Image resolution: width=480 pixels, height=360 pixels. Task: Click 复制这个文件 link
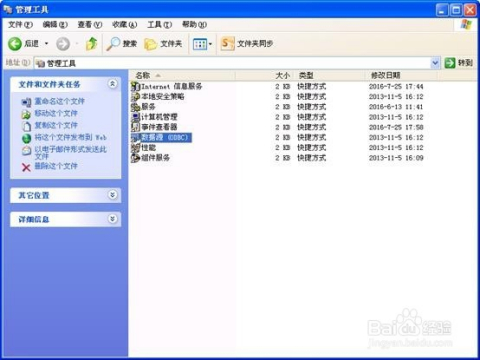[56, 125]
